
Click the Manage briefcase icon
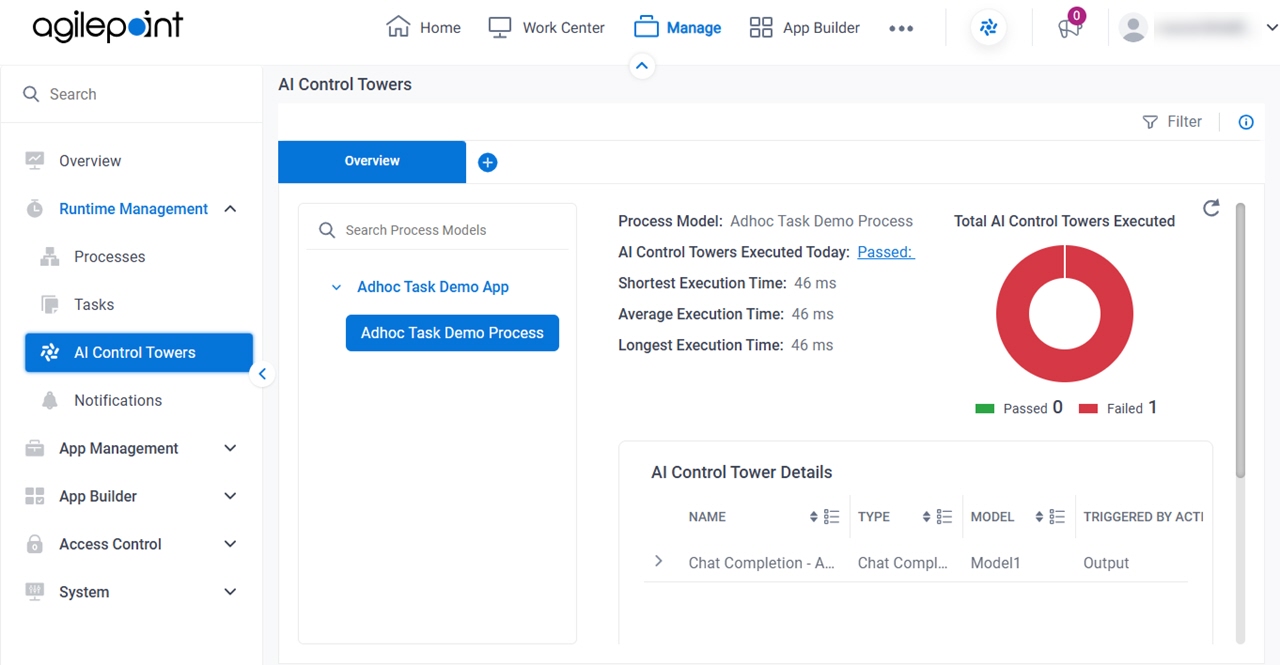coord(646,27)
